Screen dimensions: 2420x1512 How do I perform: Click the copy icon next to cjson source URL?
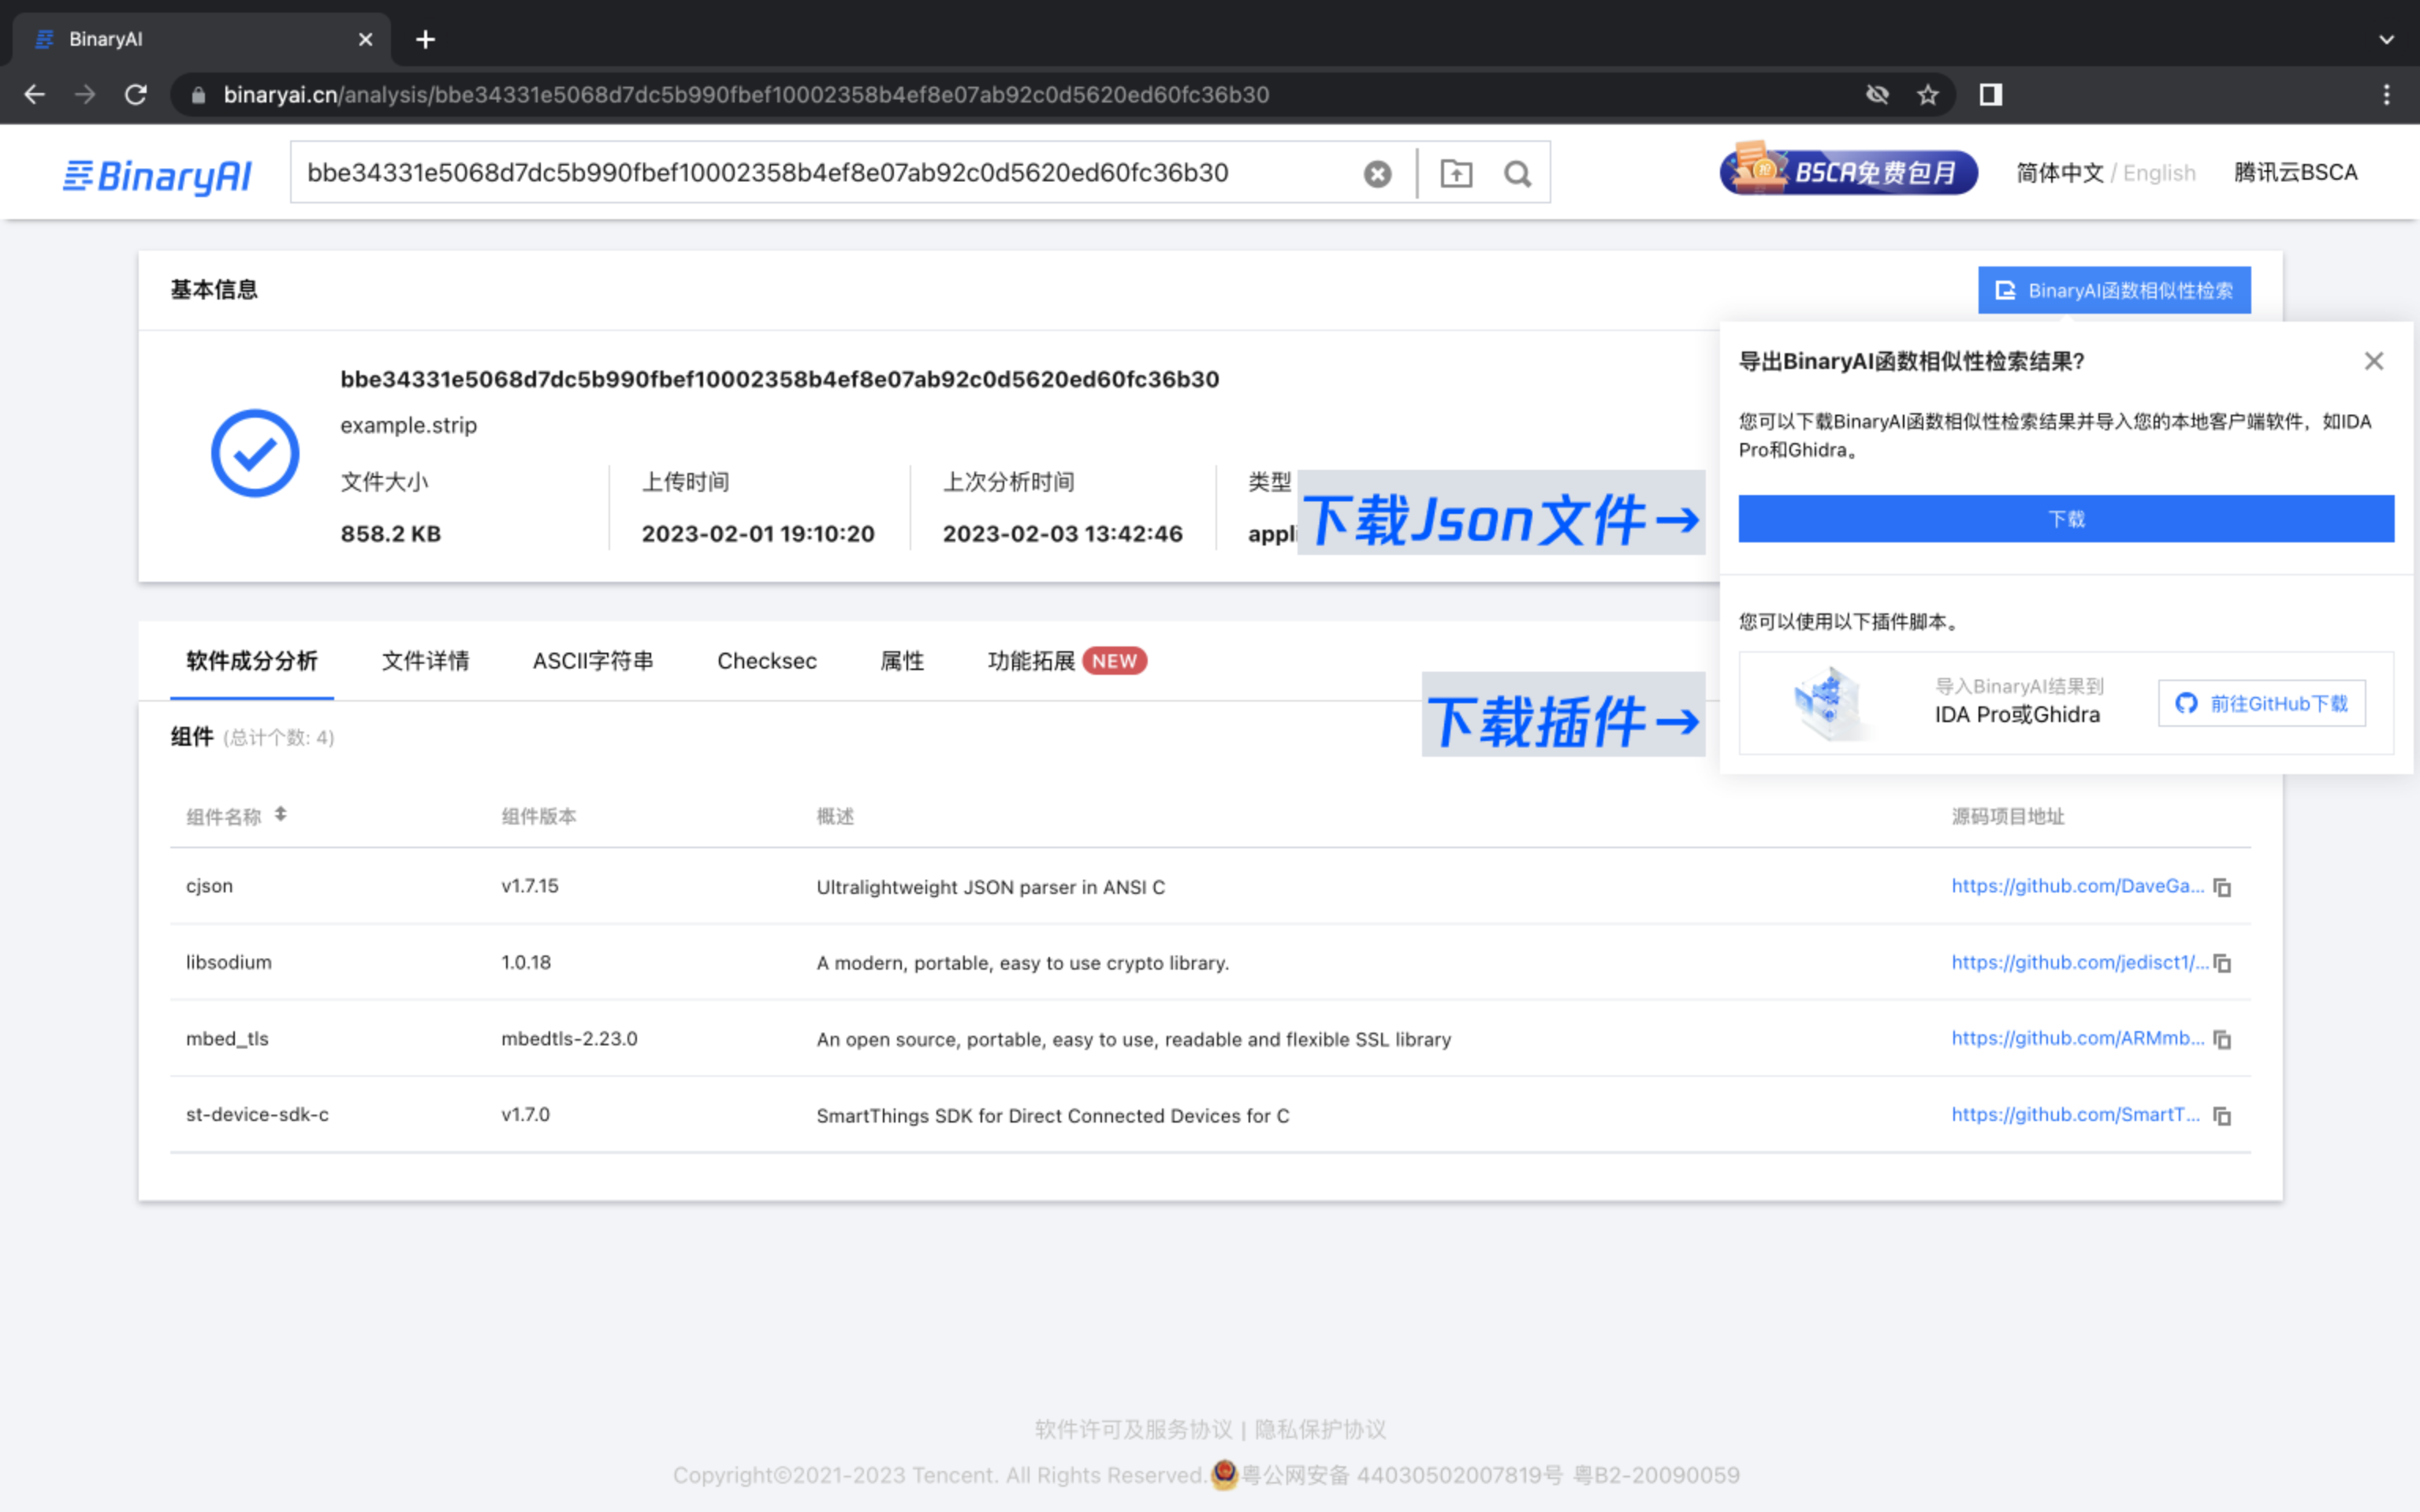[2227, 887]
